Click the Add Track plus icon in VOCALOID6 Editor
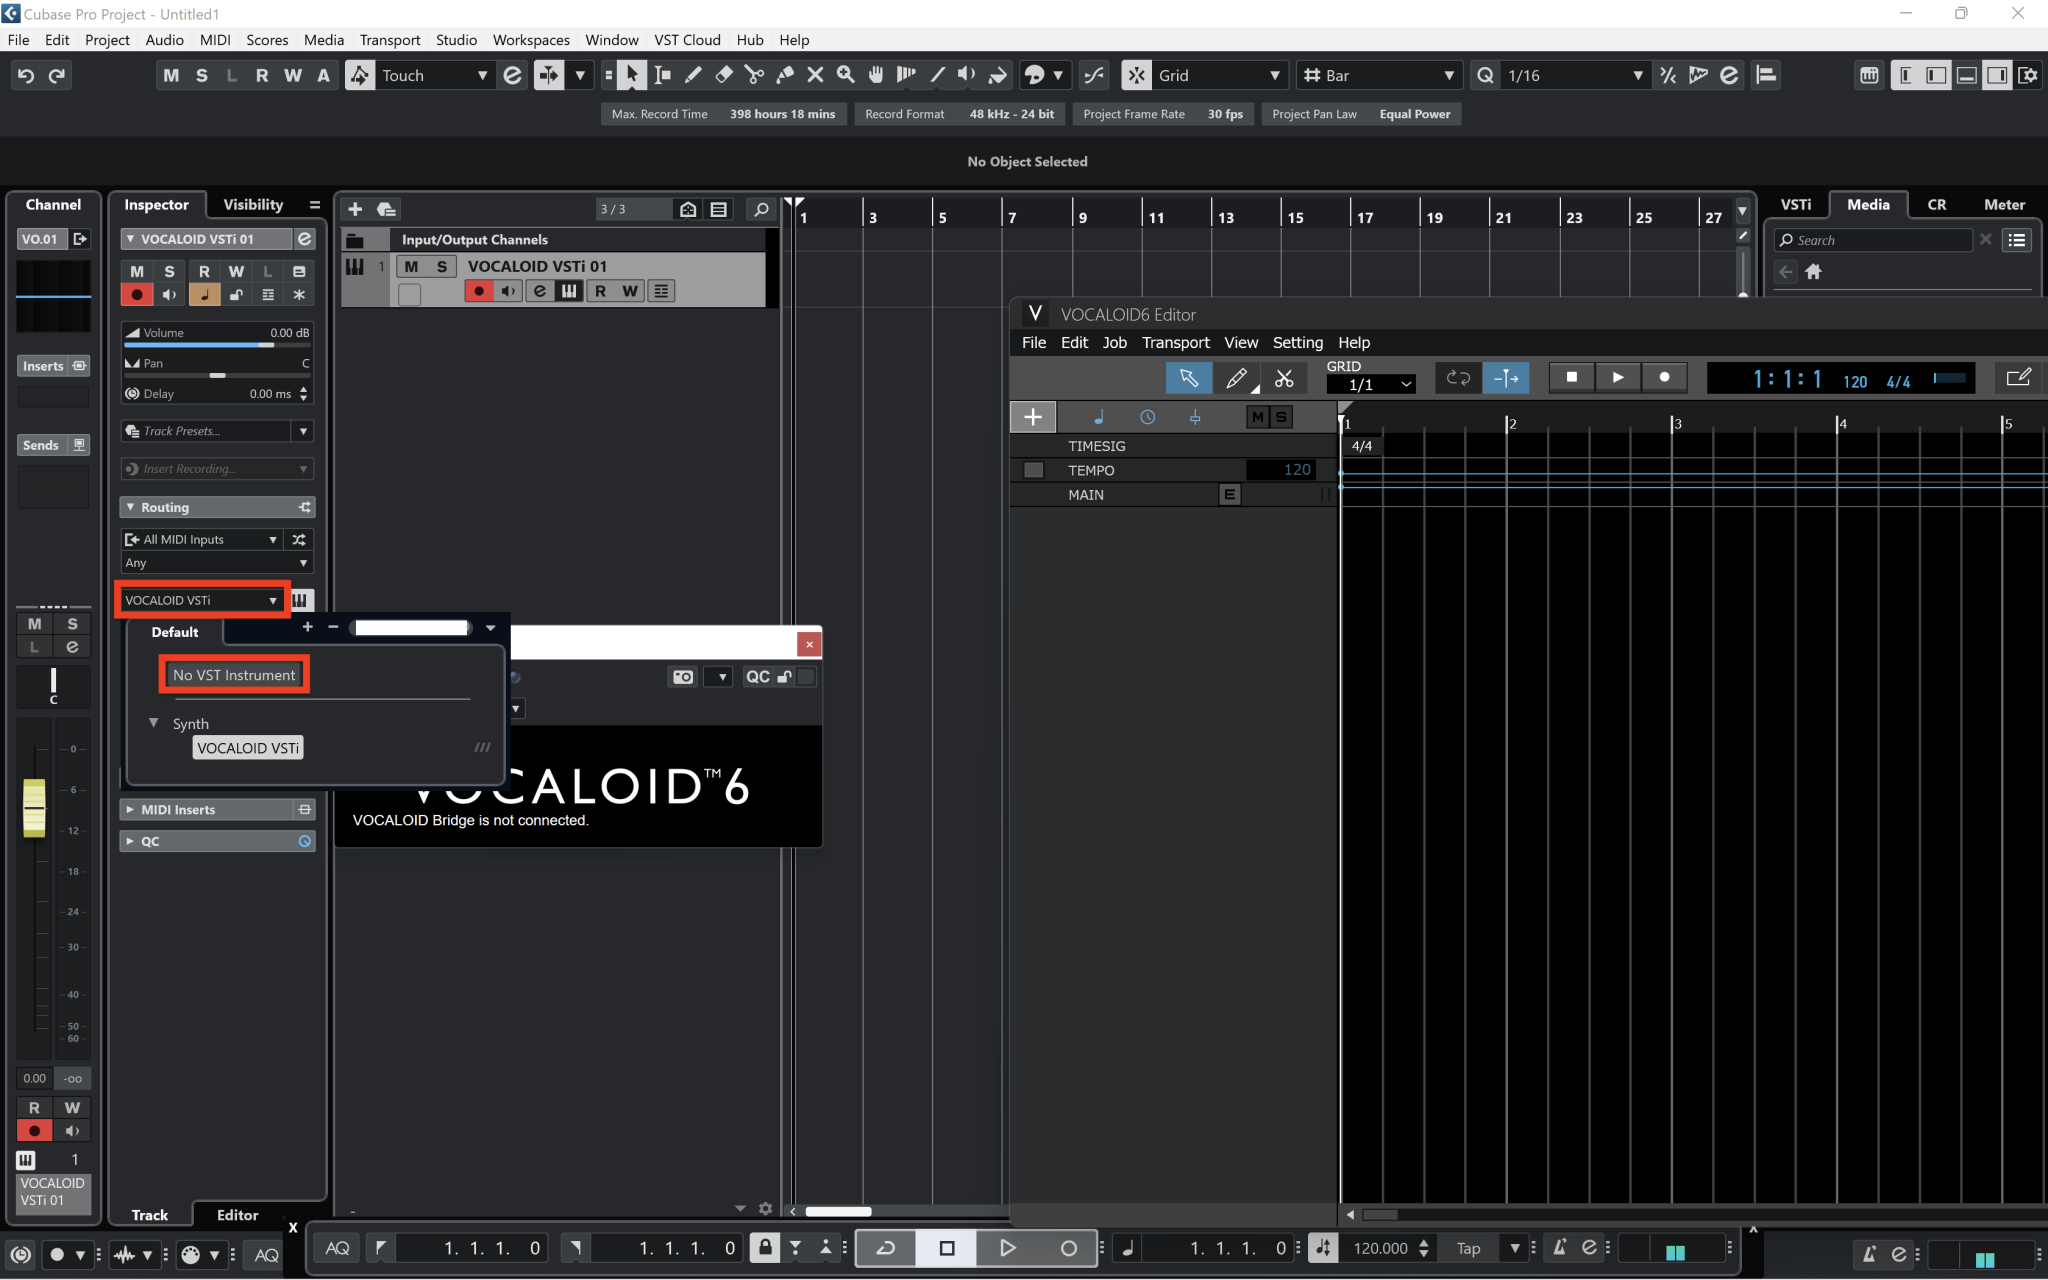The image size is (2048, 1280). (x=1032, y=416)
